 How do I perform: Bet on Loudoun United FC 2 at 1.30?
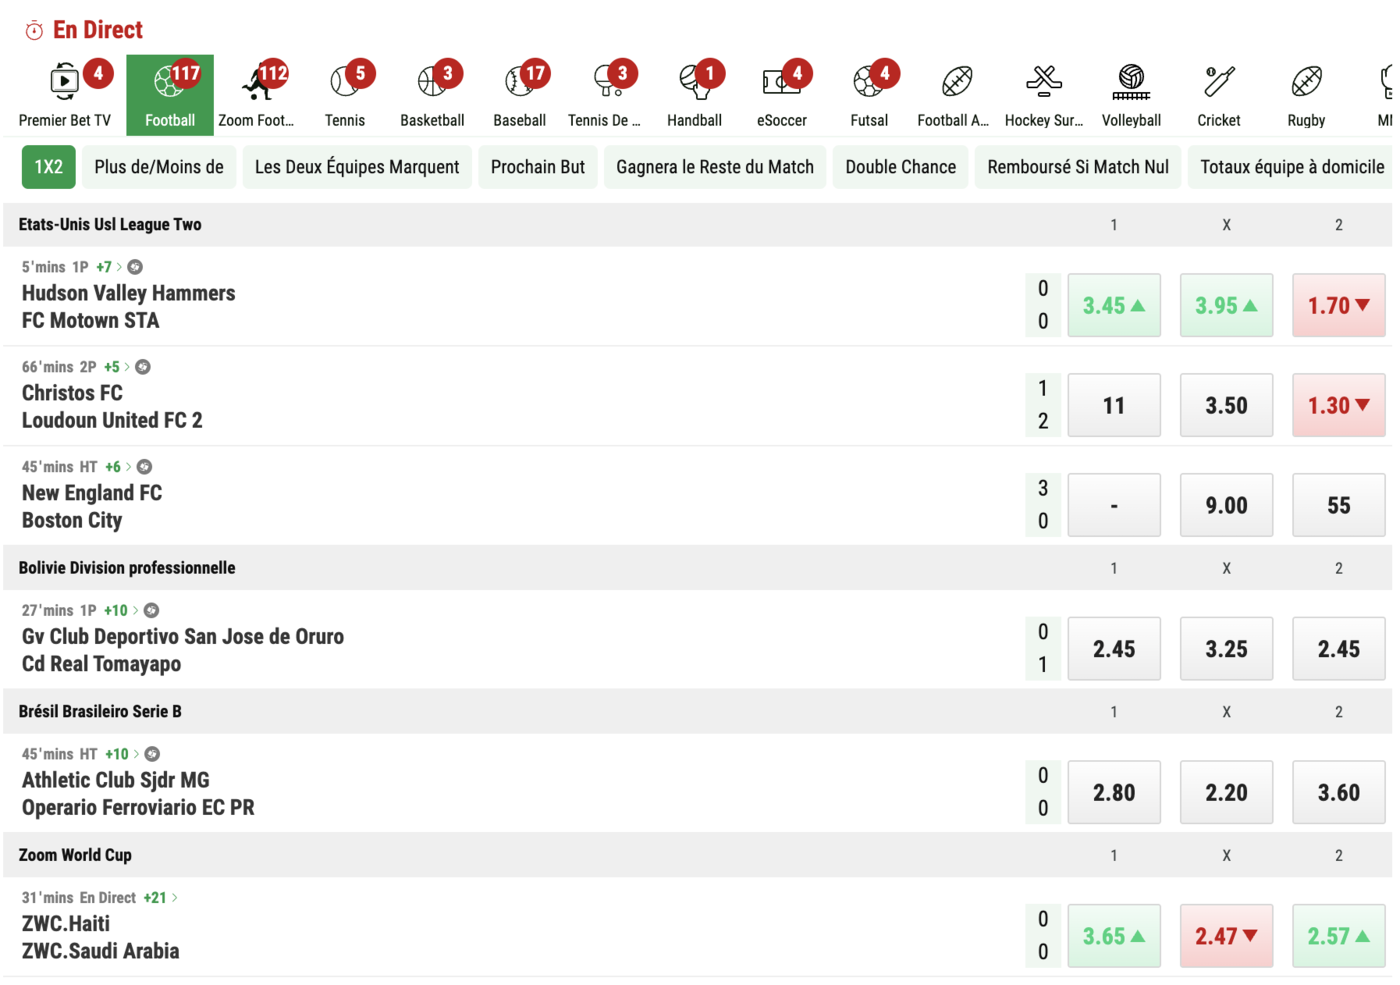click(x=1339, y=405)
